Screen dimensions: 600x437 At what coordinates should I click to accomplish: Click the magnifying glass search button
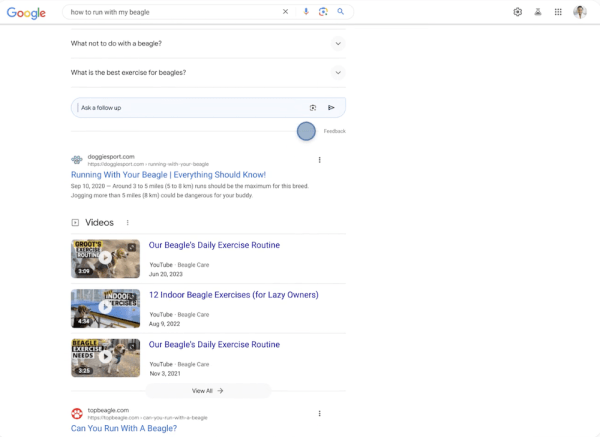pyautogui.click(x=340, y=12)
